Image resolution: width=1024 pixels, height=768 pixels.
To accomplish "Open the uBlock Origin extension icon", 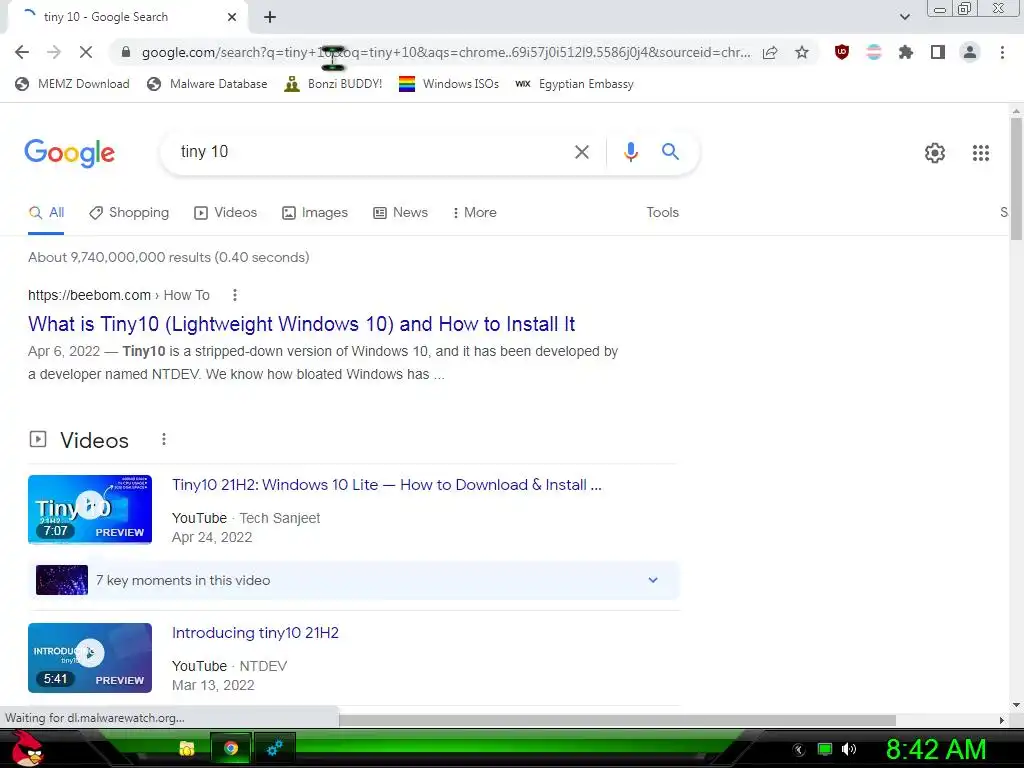I will coord(842,52).
